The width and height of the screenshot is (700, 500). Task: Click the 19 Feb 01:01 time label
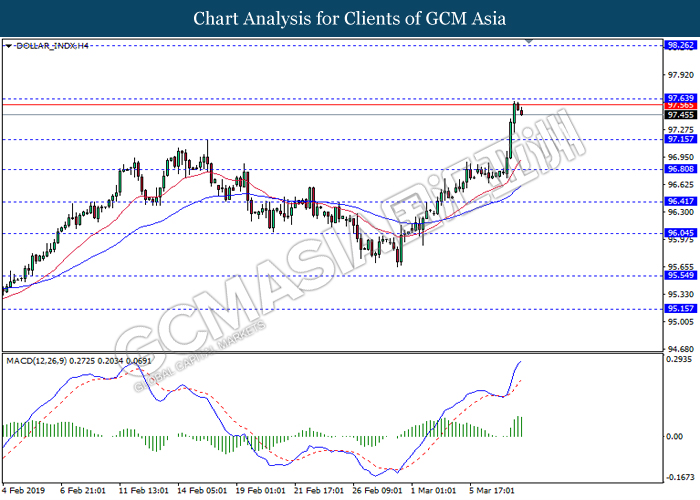260,490
